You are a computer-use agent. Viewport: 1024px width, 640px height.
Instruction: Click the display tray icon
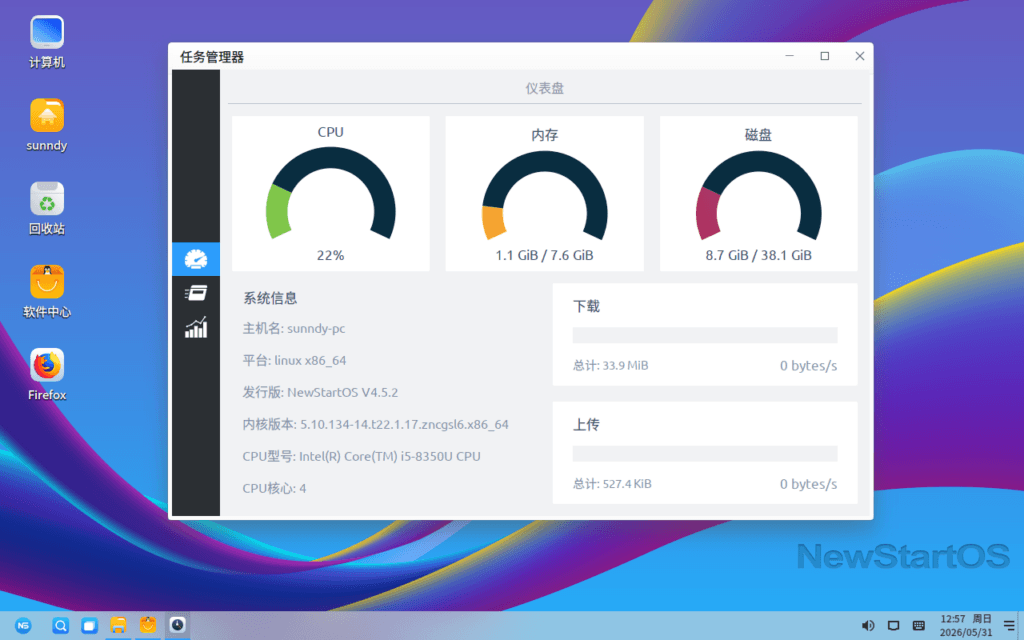(893, 626)
